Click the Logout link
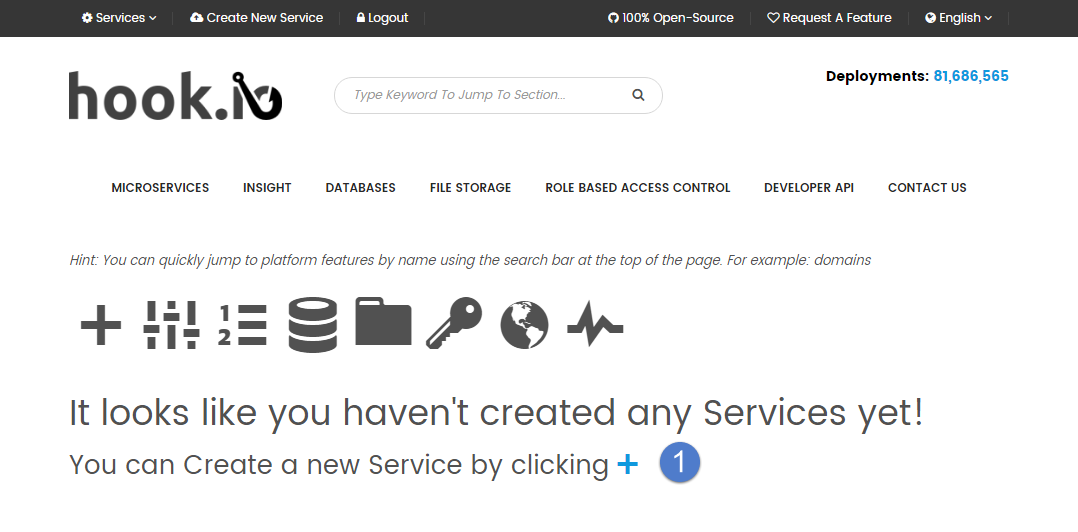The height and width of the screenshot is (532, 1078). tap(382, 18)
